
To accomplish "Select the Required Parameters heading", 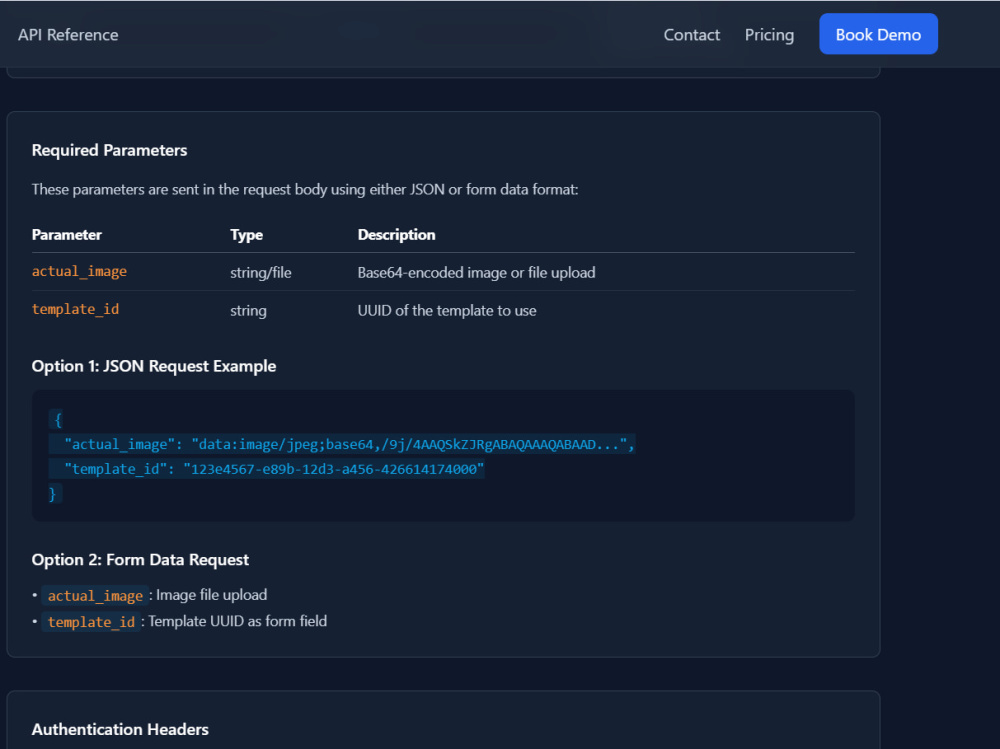I will click(109, 151).
